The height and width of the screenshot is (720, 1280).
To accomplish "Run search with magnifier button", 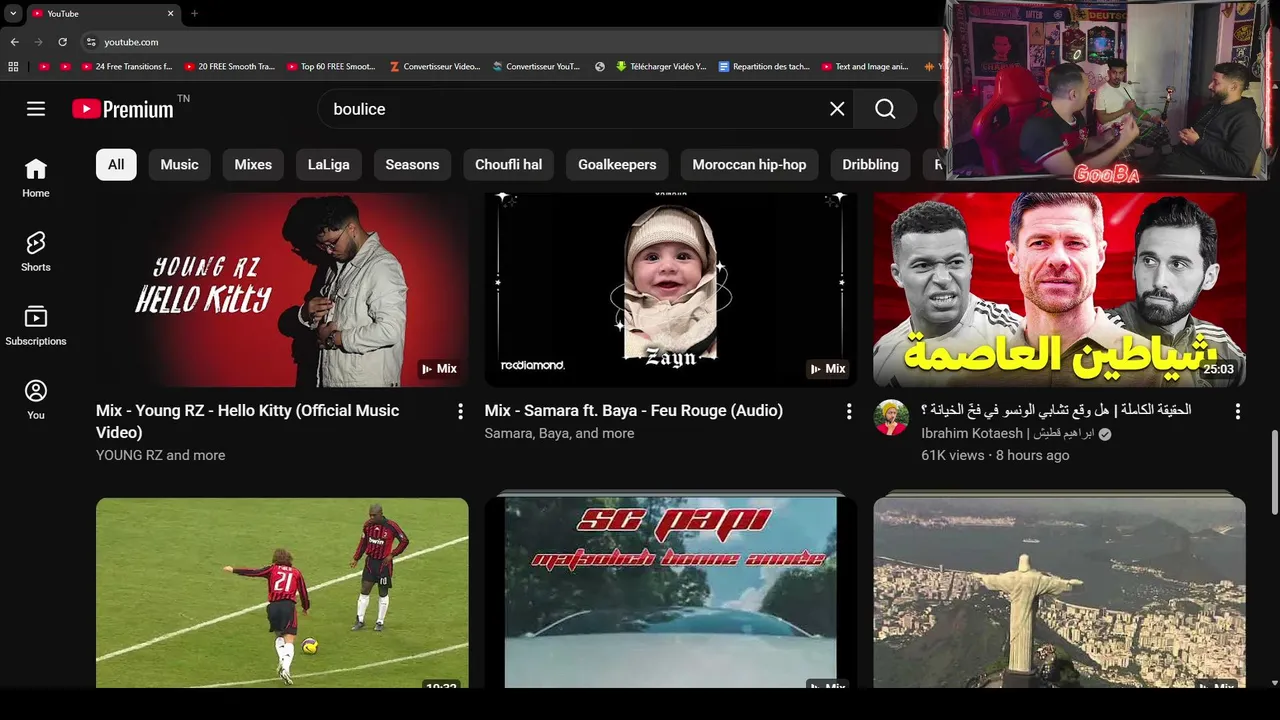I will 885,109.
